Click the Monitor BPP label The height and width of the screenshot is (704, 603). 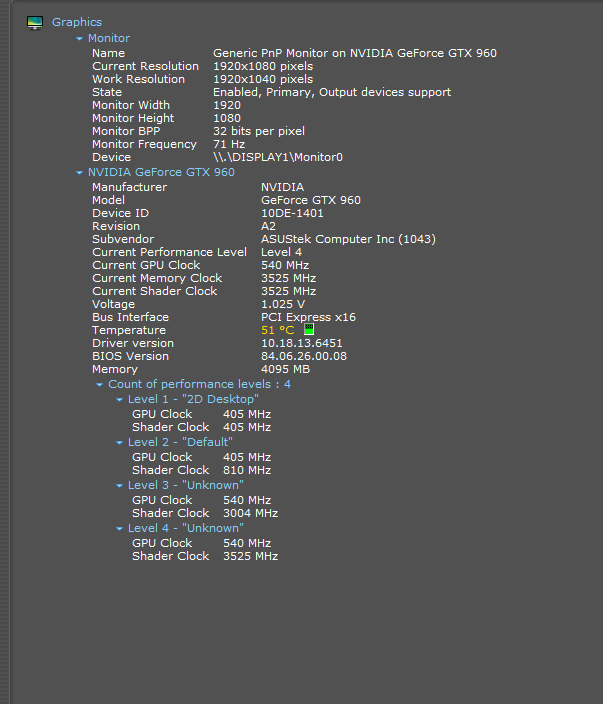point(126,131)
